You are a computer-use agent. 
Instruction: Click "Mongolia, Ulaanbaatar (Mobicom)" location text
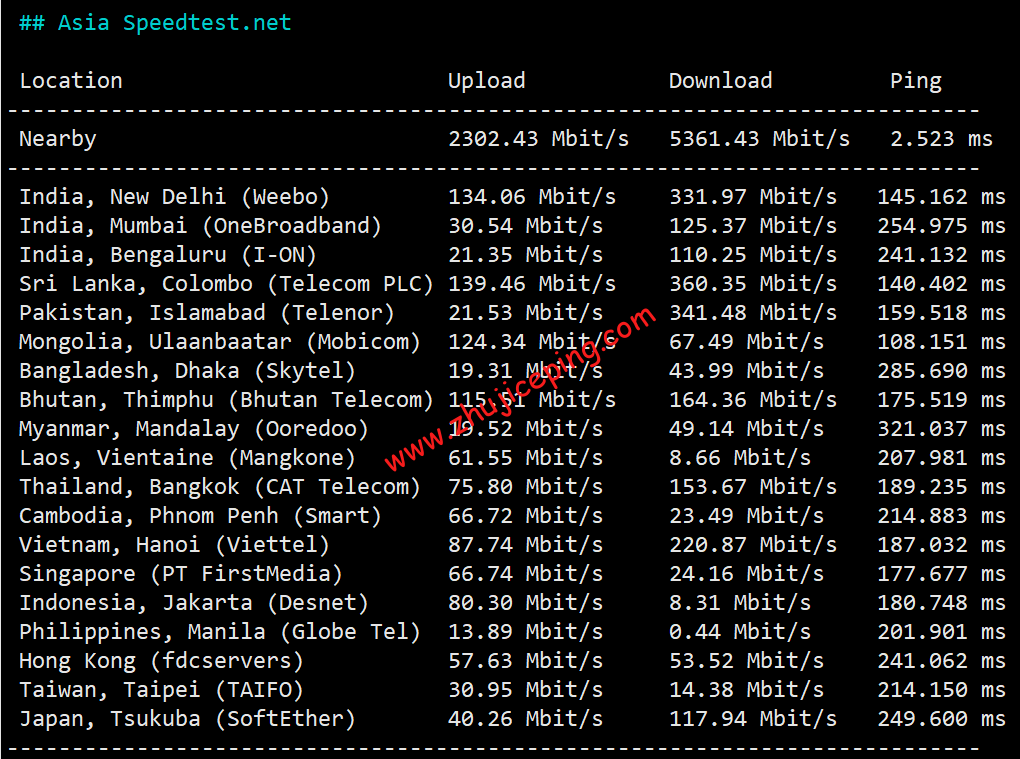[x=220, y=341]
